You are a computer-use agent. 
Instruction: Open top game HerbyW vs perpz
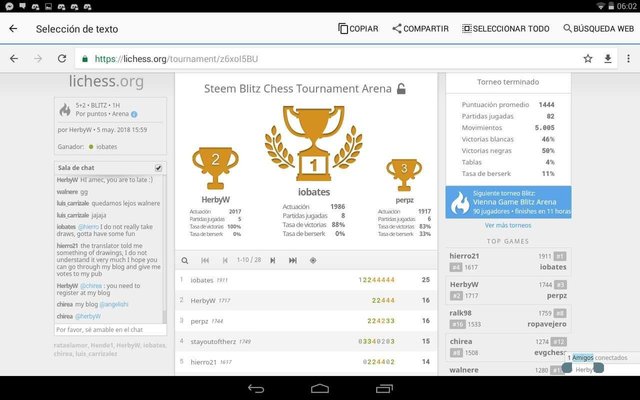pyautogui.click(x=508, y=290)
